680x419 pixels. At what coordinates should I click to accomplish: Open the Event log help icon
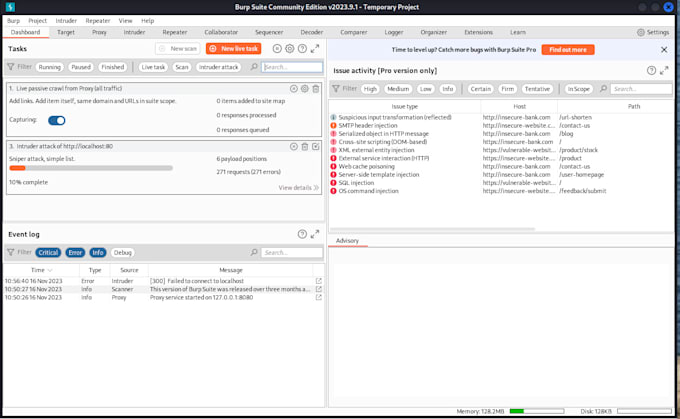pos(302,234)
